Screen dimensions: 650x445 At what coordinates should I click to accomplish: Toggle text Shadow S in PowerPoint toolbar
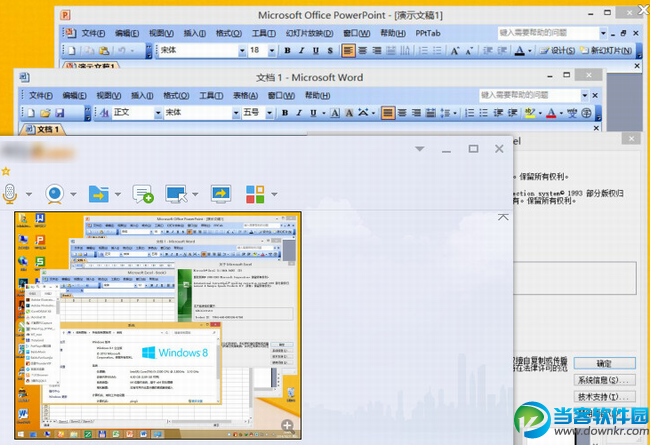tap(330, 51)
